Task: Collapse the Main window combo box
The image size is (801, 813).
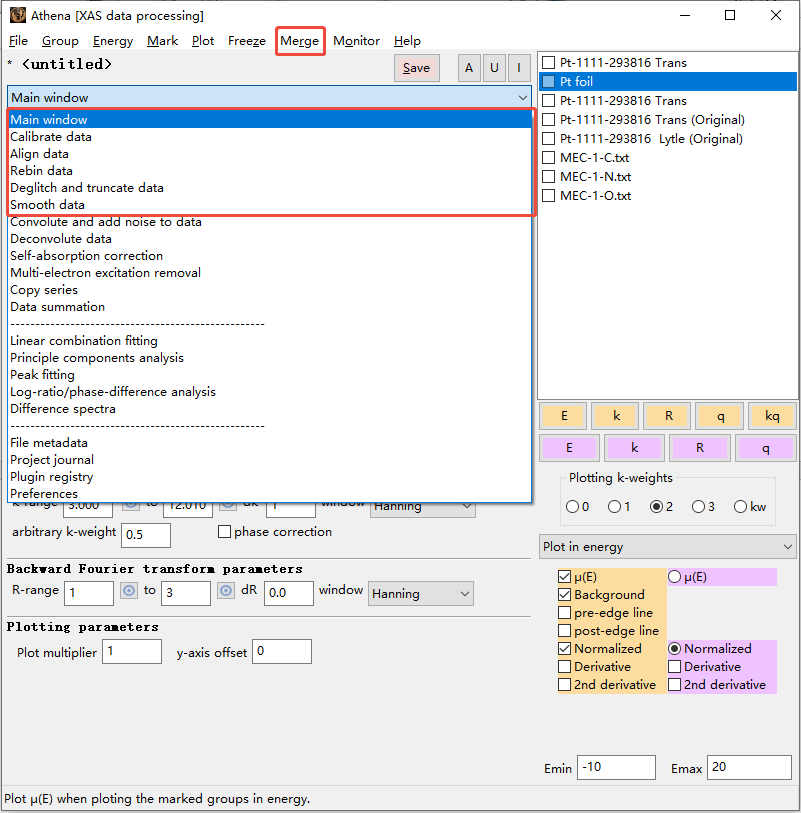Action: (x=523, y=98)
